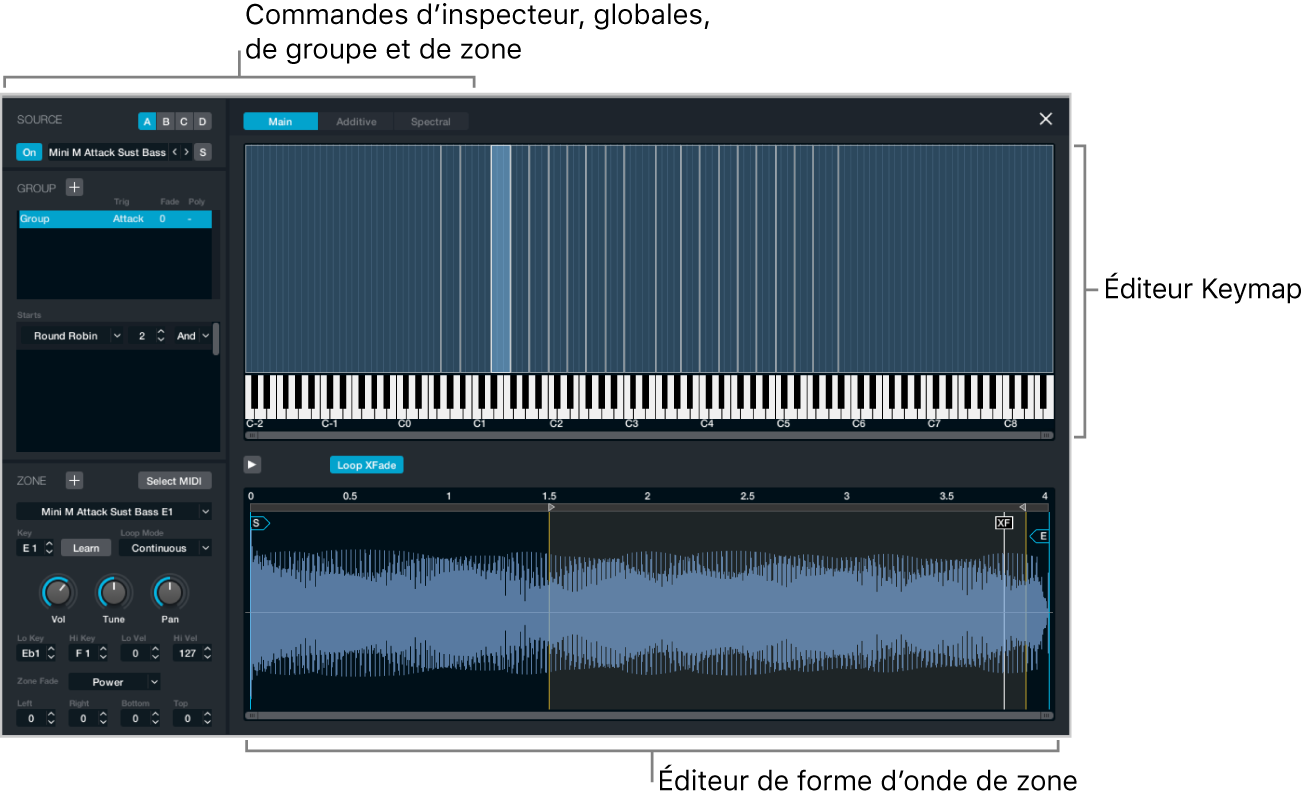Click the Add Group plus icon
This screenshot has width=1306, height=803.
tap(74, 187)
